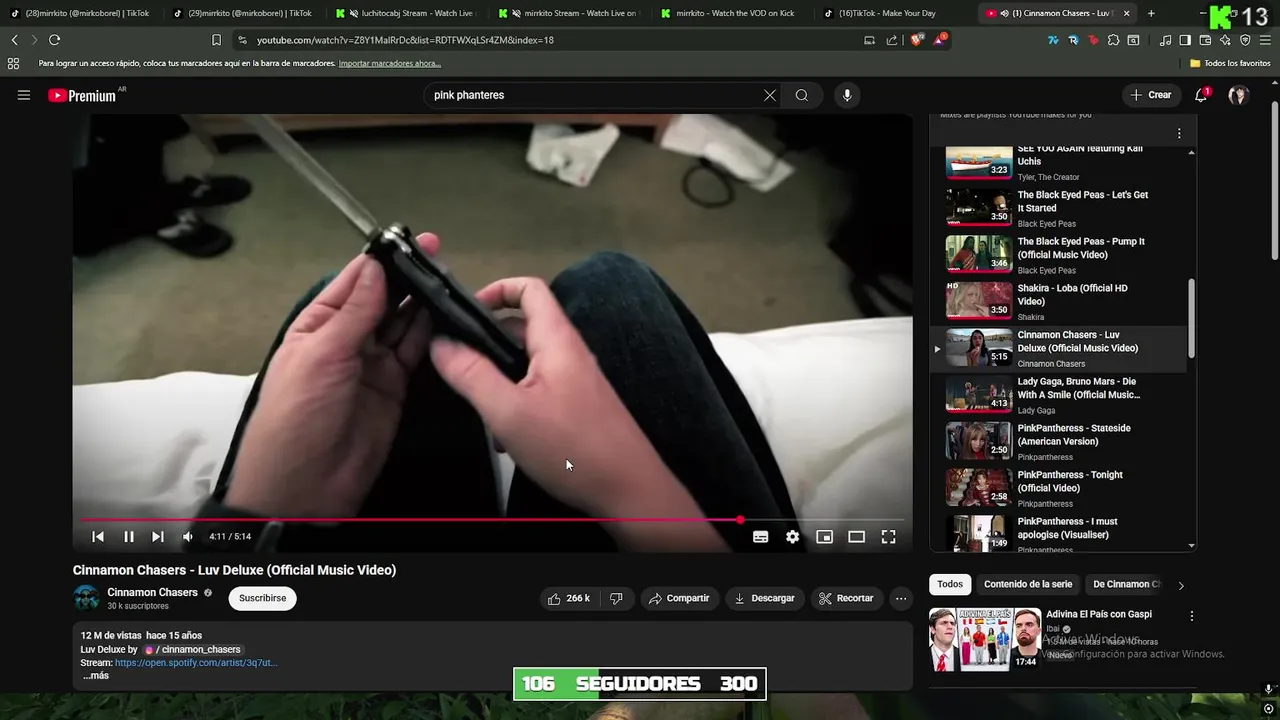Reload the current page
Image resolution: width=1280 pixels, height=720 pixels.
click(54, 40)
